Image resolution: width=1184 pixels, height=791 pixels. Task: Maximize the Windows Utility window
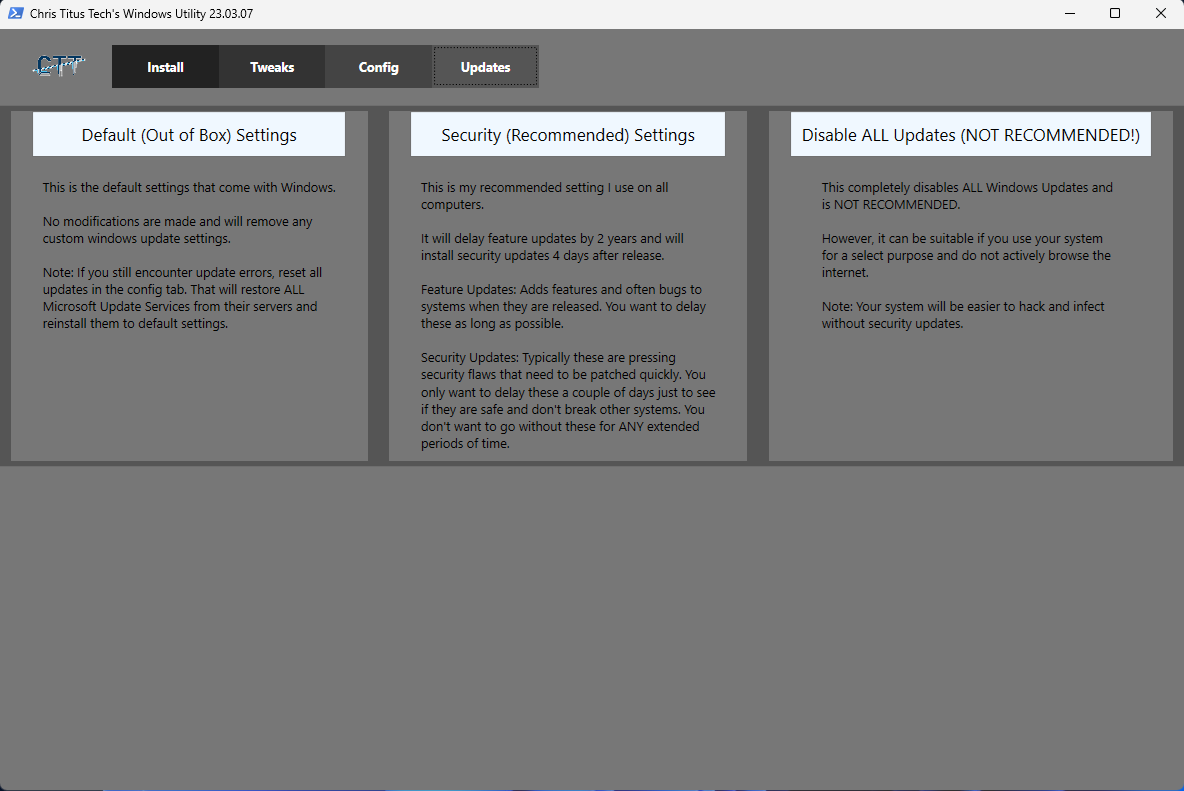point(1115,14)
